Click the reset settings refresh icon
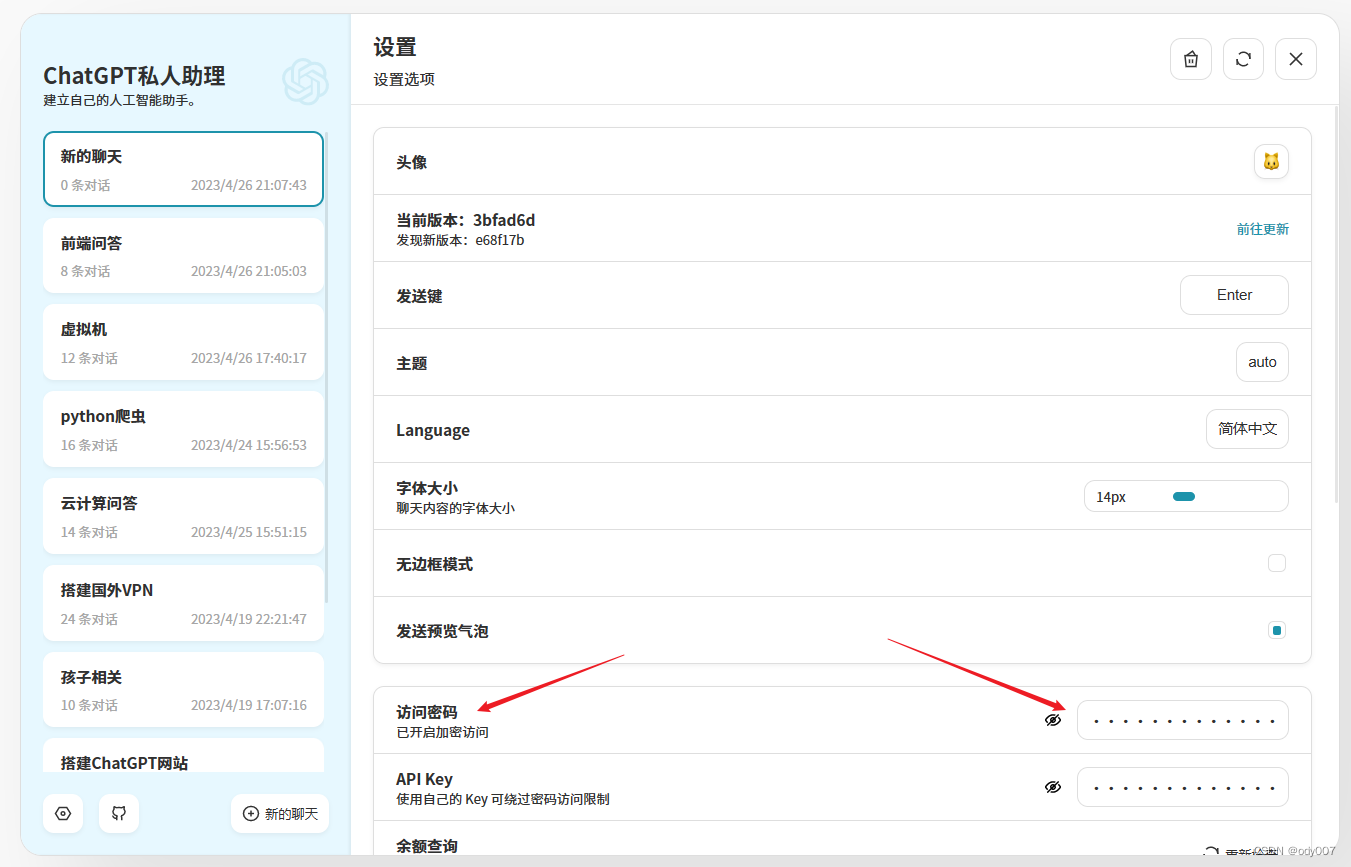The height and width of the screenshot is (867, 1351). tap(1243, 59)
